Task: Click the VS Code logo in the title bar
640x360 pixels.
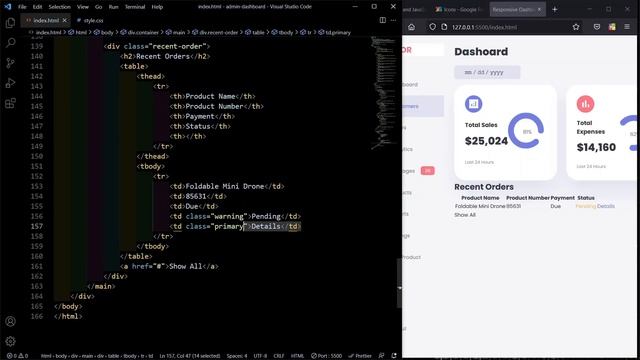Action: point(8,7)
